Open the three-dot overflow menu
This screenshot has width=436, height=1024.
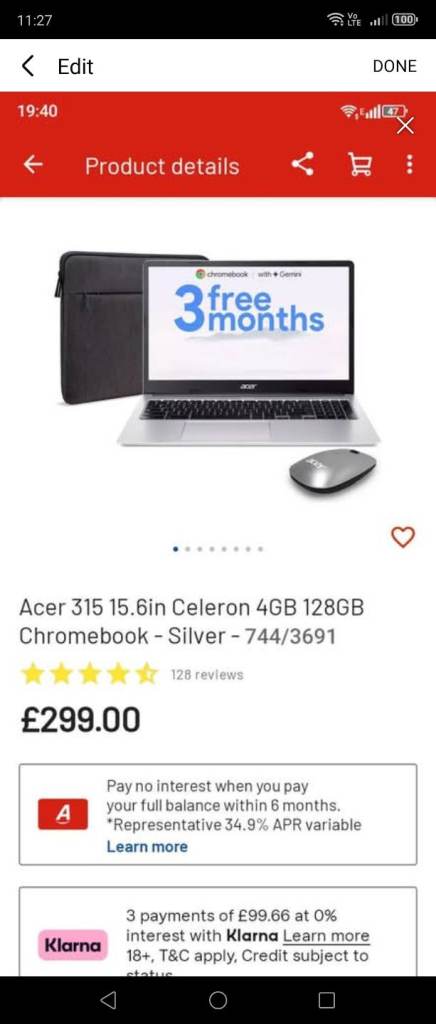coord(409,165)
